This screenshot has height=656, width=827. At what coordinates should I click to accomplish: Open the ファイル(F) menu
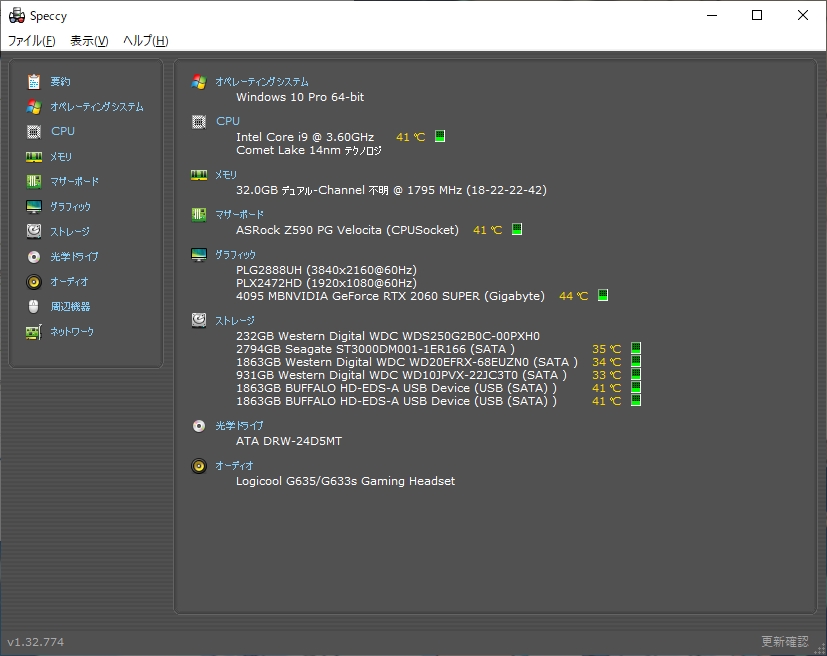pyautogui.click(x=32, y=41)
